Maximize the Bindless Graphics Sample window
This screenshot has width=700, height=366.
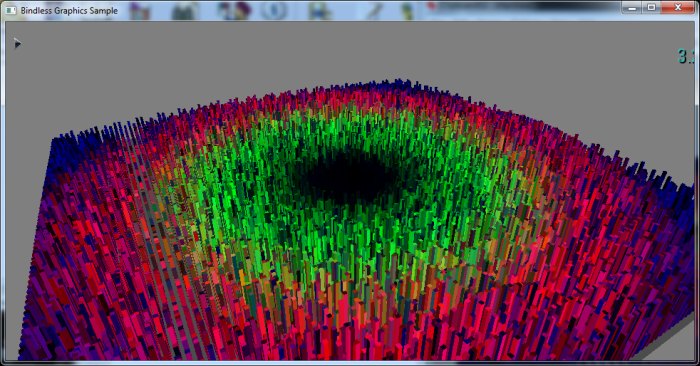pos(651,8)
